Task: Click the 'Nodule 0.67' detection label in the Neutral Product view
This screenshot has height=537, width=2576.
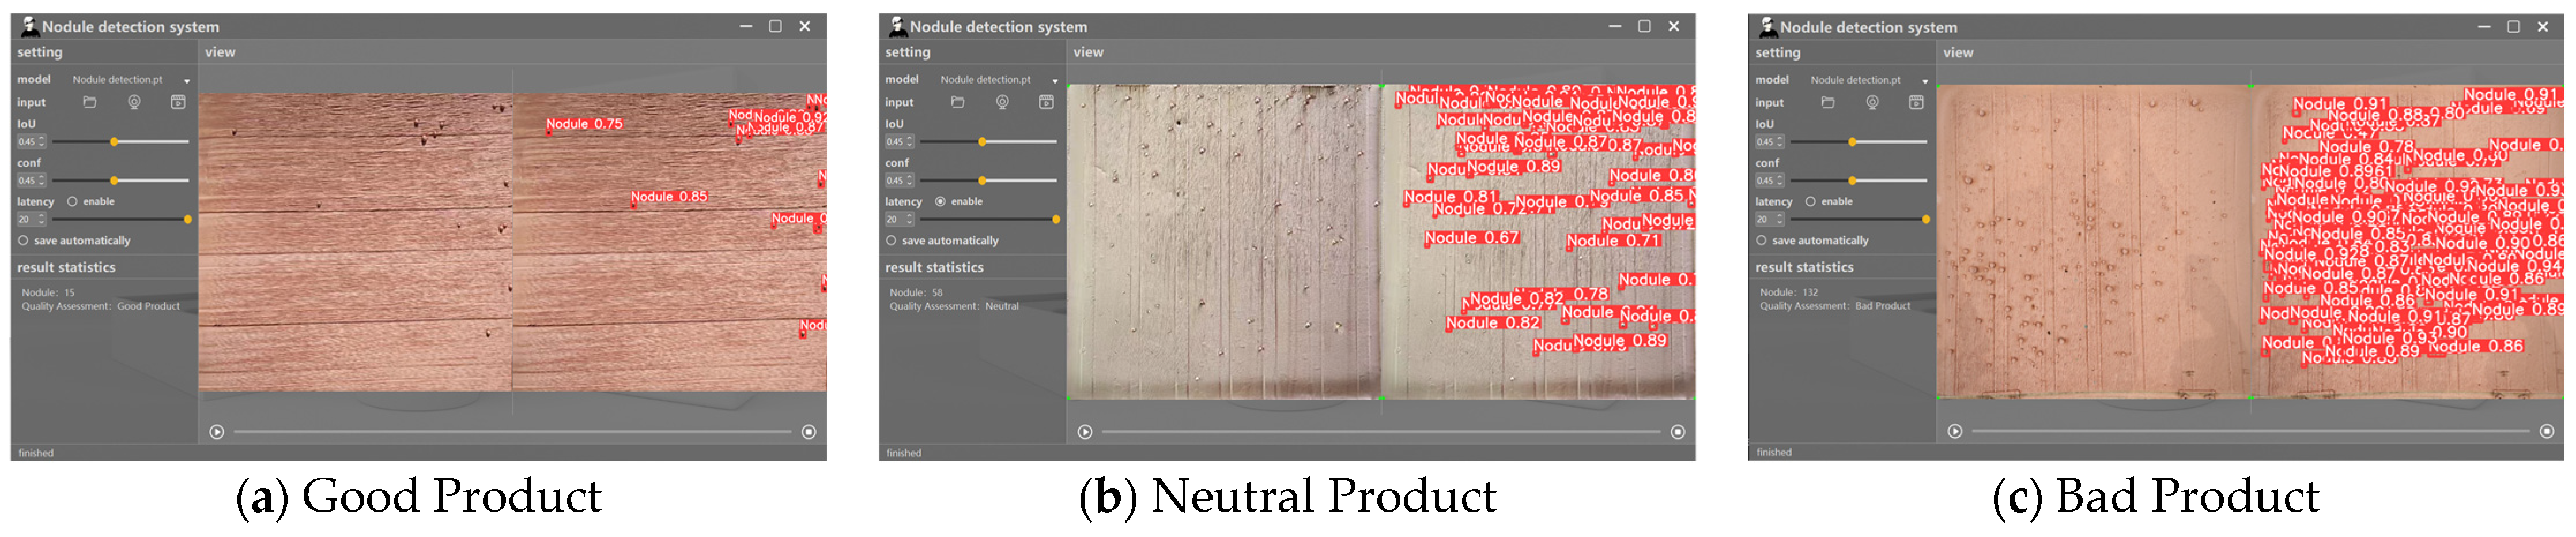Action: click(x=1472, y=238)
